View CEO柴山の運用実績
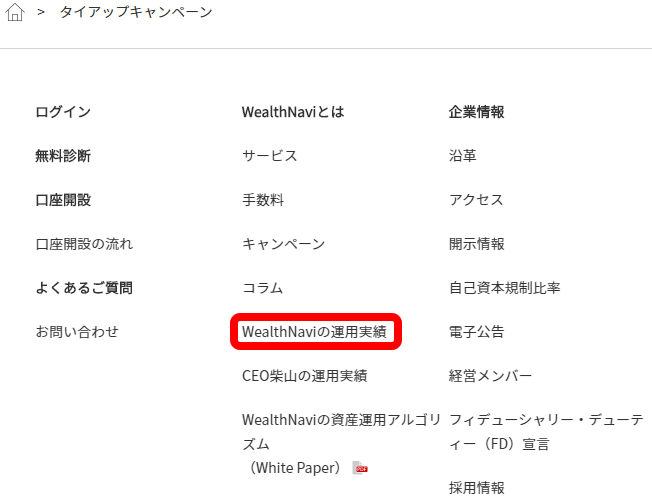 [x=305, y=376]
